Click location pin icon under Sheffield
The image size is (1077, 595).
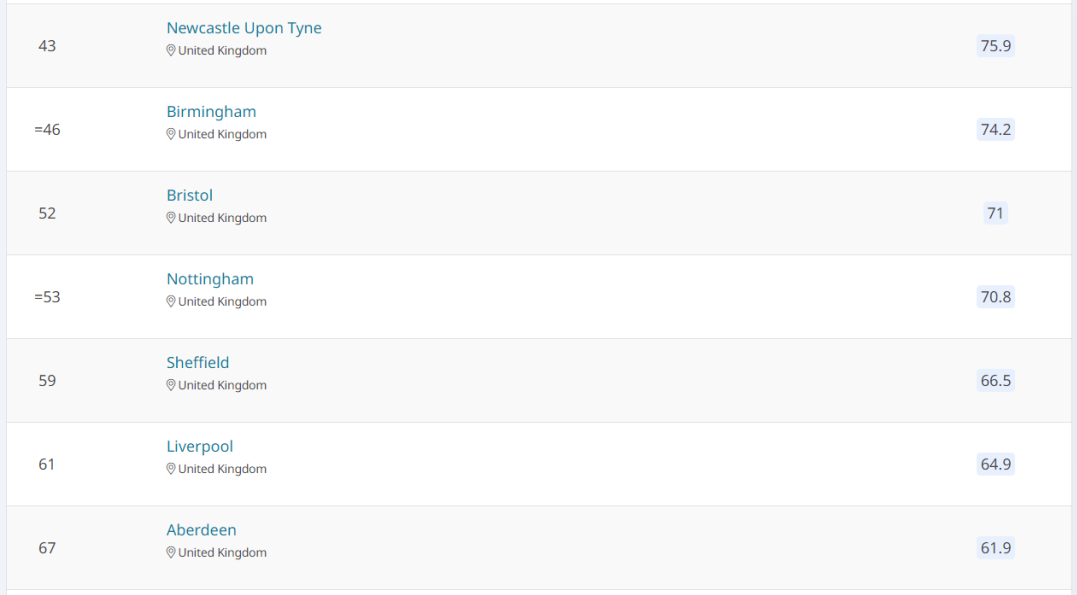[x=170, y=385]
